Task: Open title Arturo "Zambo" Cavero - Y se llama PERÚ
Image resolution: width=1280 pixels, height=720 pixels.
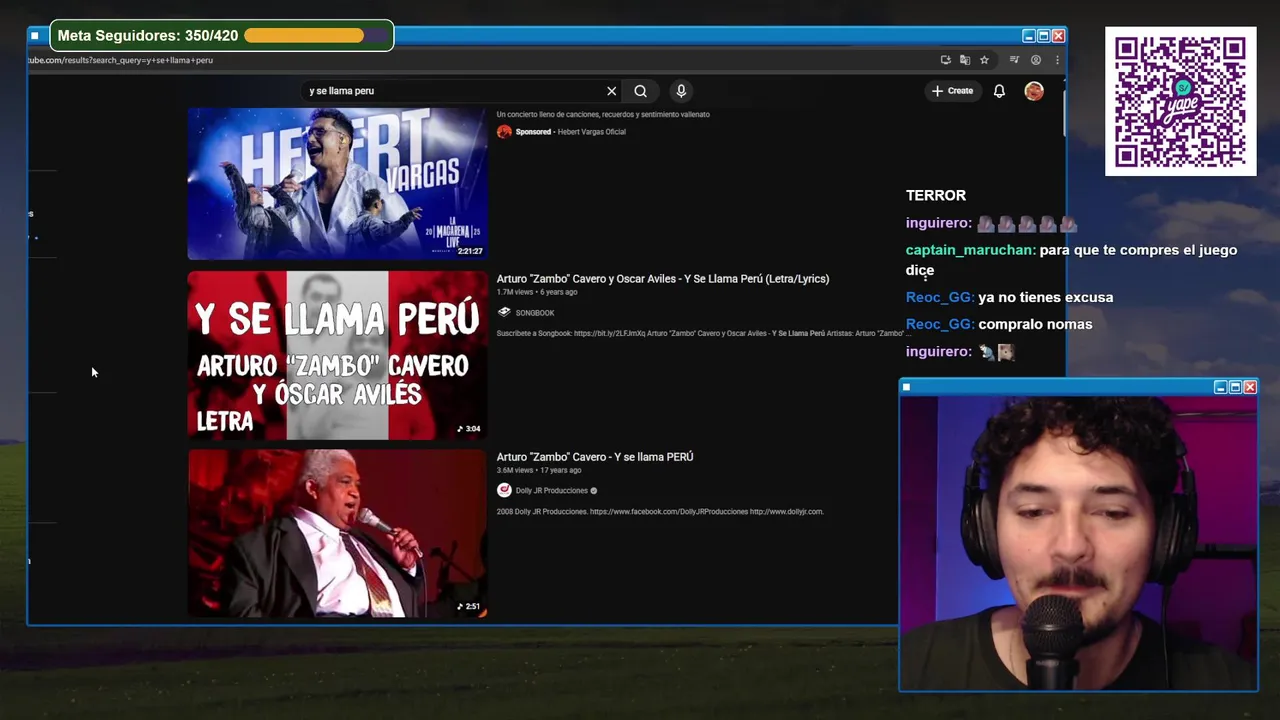Action: pyautogui.click(x=595, y=457)
